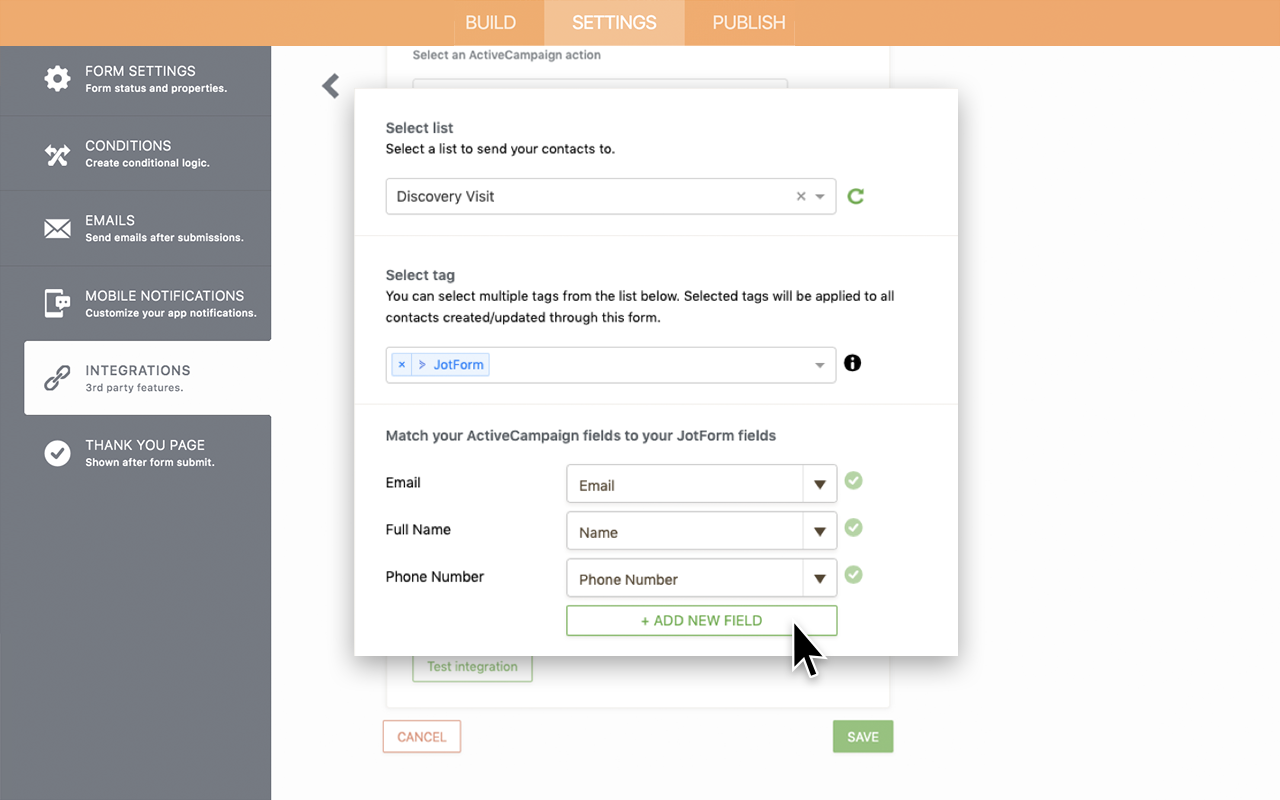Click the Mobile Notifications phone icon

(58, 303)
